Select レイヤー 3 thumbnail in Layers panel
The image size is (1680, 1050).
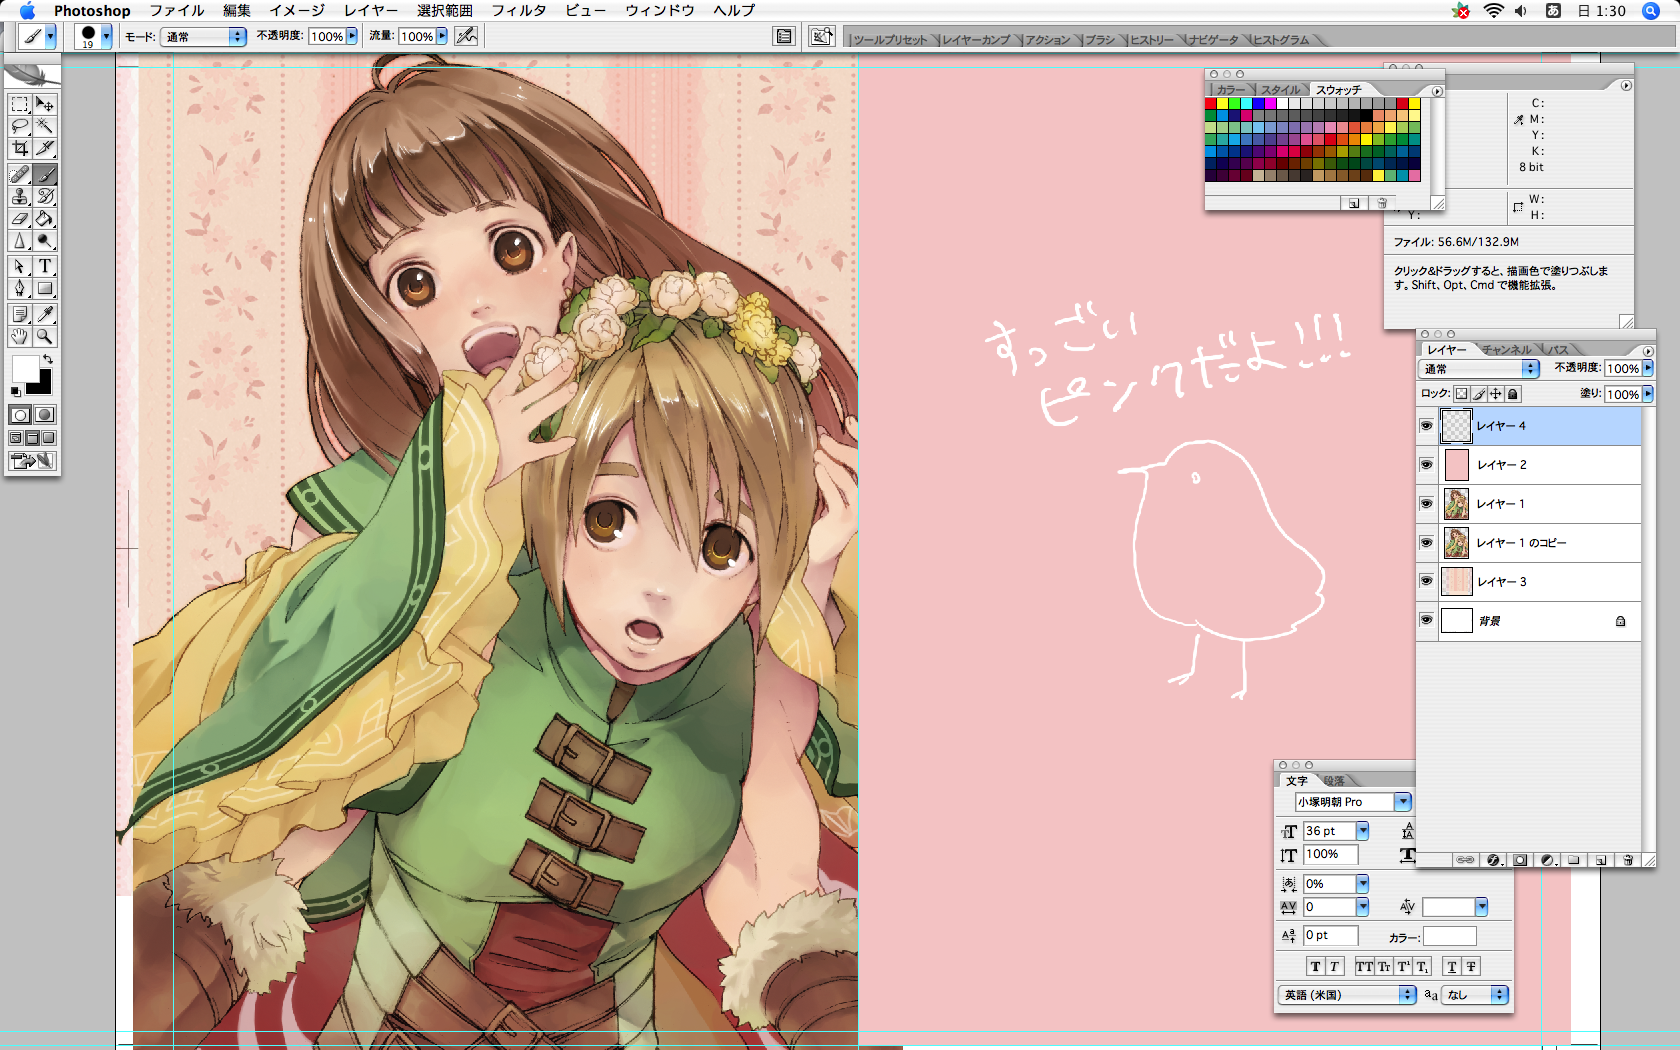click(1456, 581)
